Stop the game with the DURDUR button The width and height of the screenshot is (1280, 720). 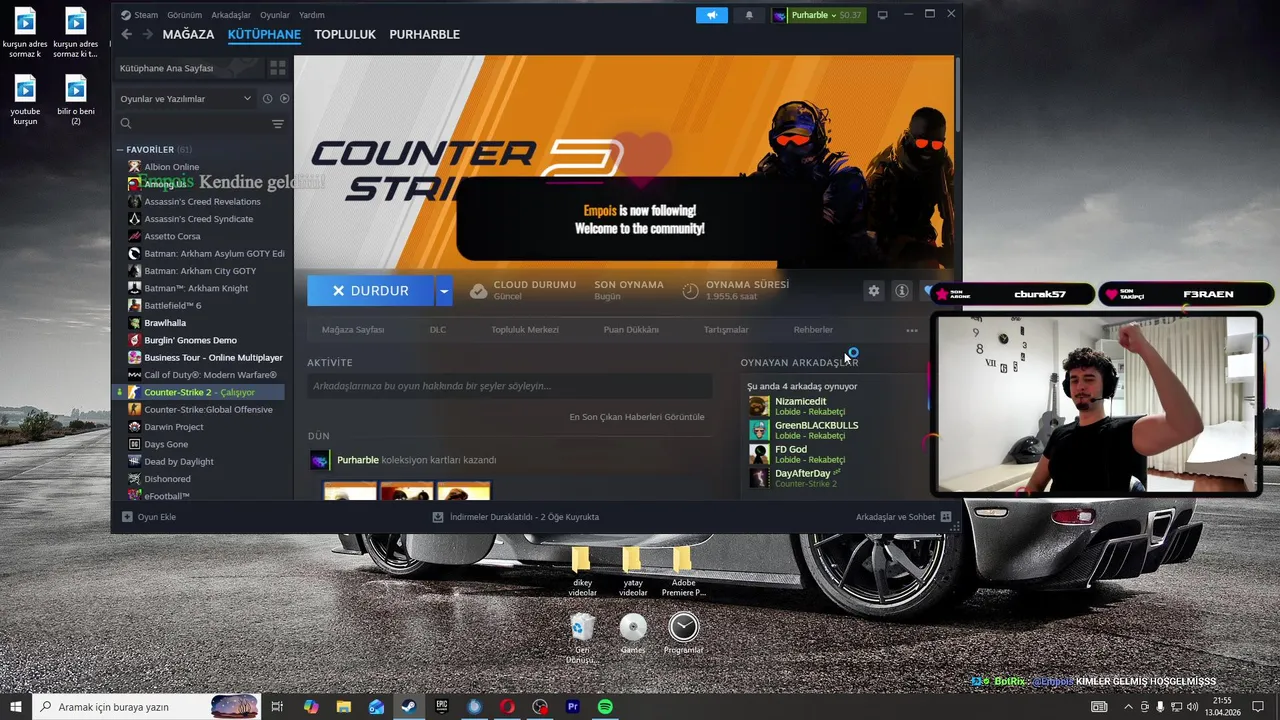pos(371,291)
